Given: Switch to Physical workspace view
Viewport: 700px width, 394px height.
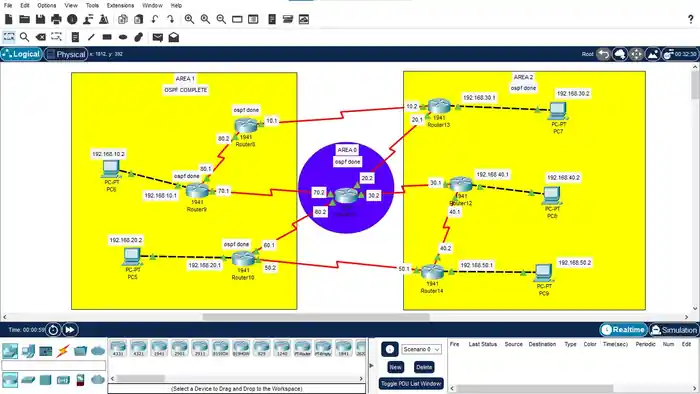Looking at the screenshot, I should tap(66, 54).
